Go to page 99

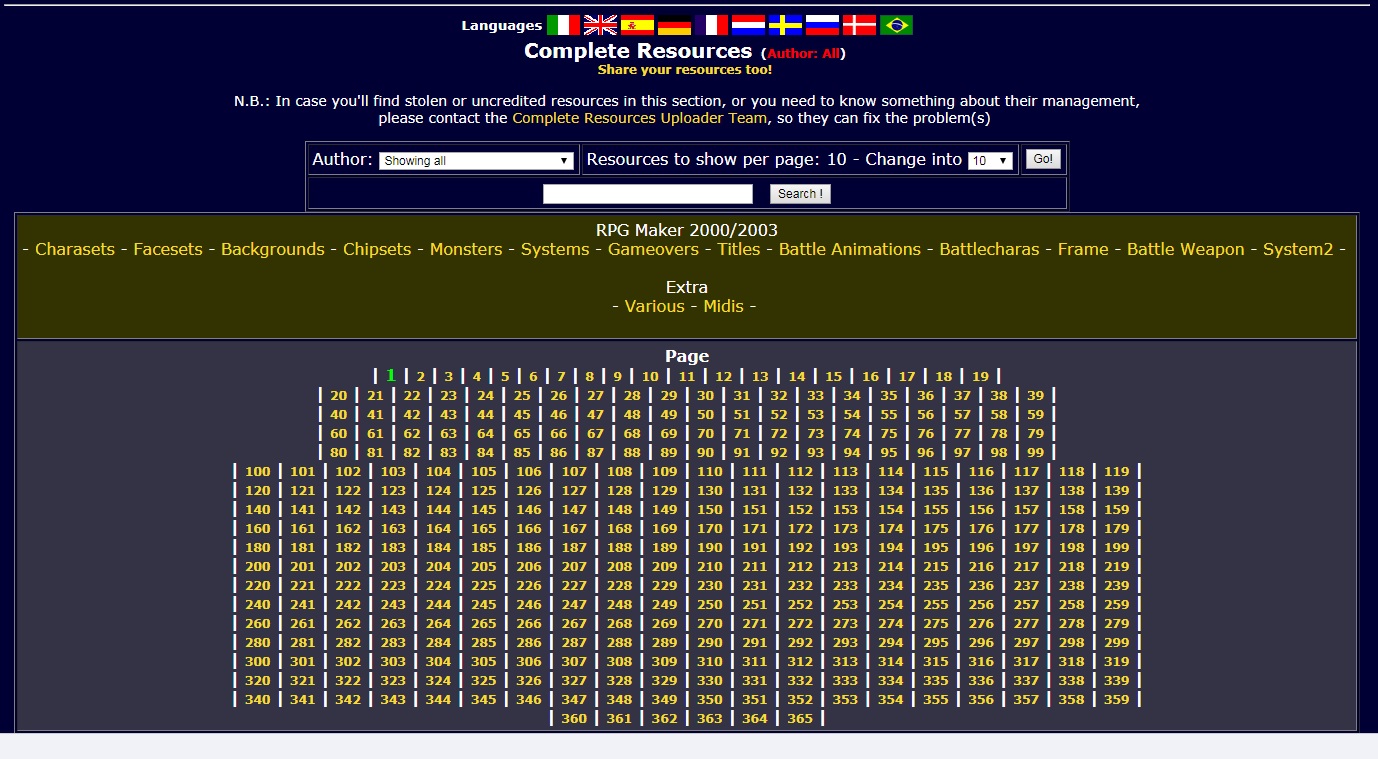click(x=1035, y=453)
